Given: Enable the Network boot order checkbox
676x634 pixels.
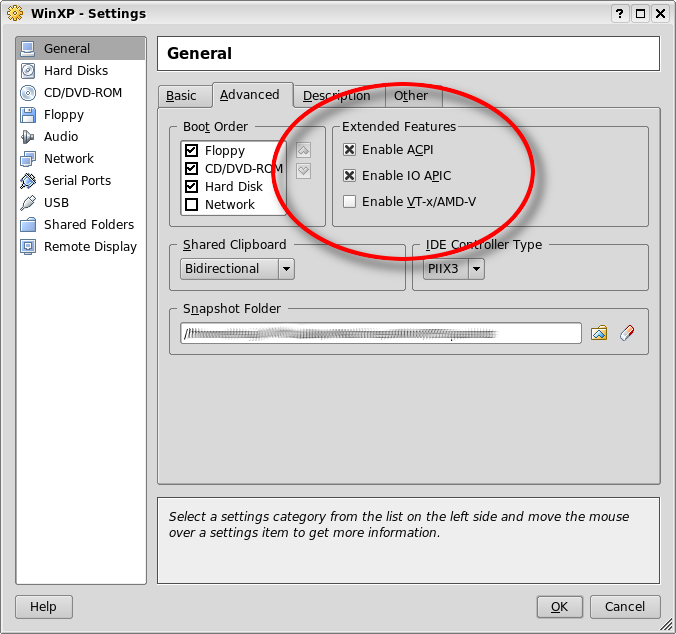Looking at the screenshot, I should point(191,204).
